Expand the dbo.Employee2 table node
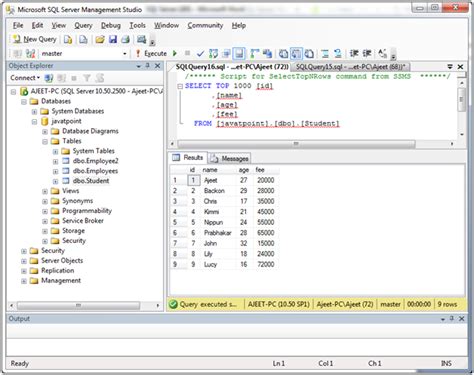 coord(55,162)
